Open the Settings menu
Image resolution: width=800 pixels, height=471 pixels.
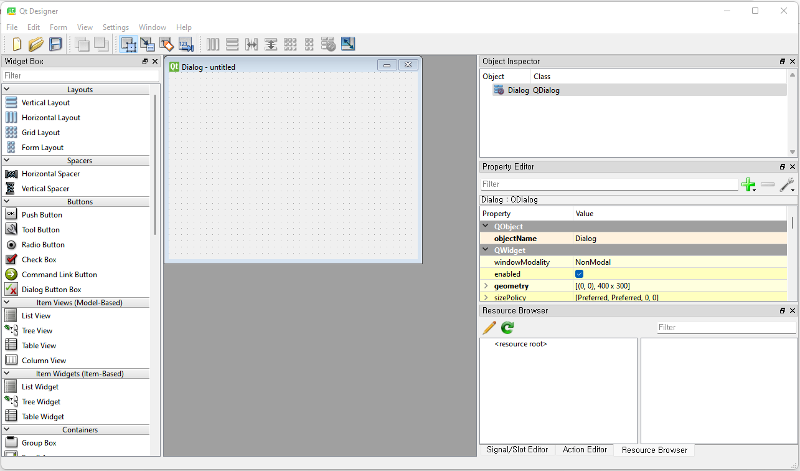(x=115, y=27)
